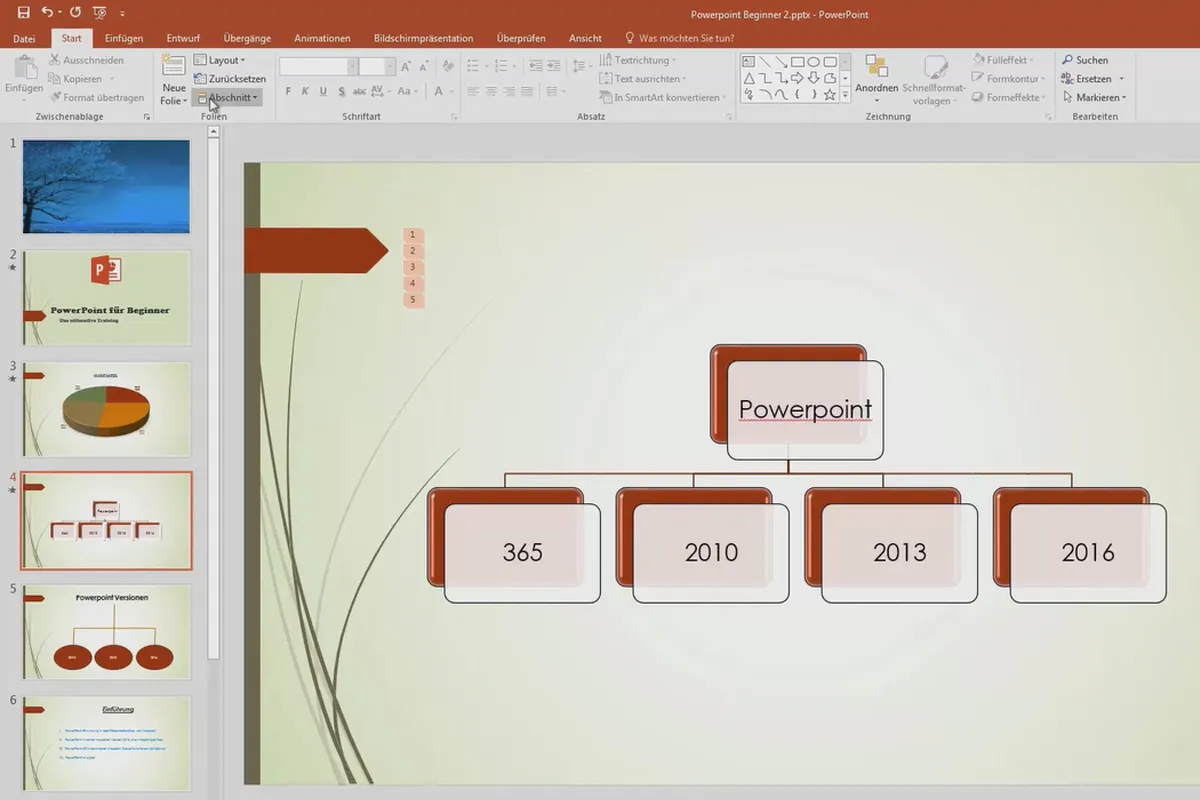Decrease font size with smaller A icon
The image size is (1200, 800).
426,66
